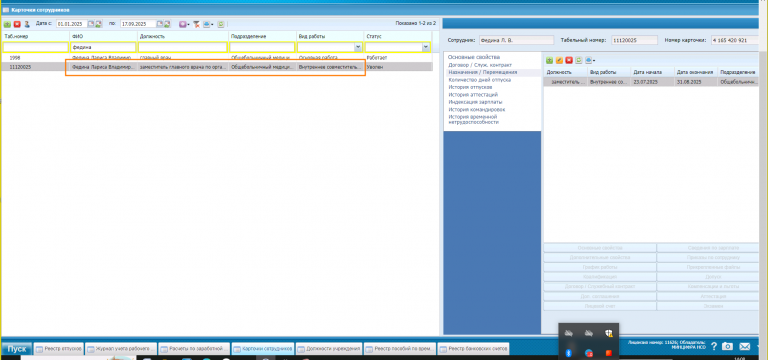
Task: Sort by the Статус column header
Action: coord(398,36)
